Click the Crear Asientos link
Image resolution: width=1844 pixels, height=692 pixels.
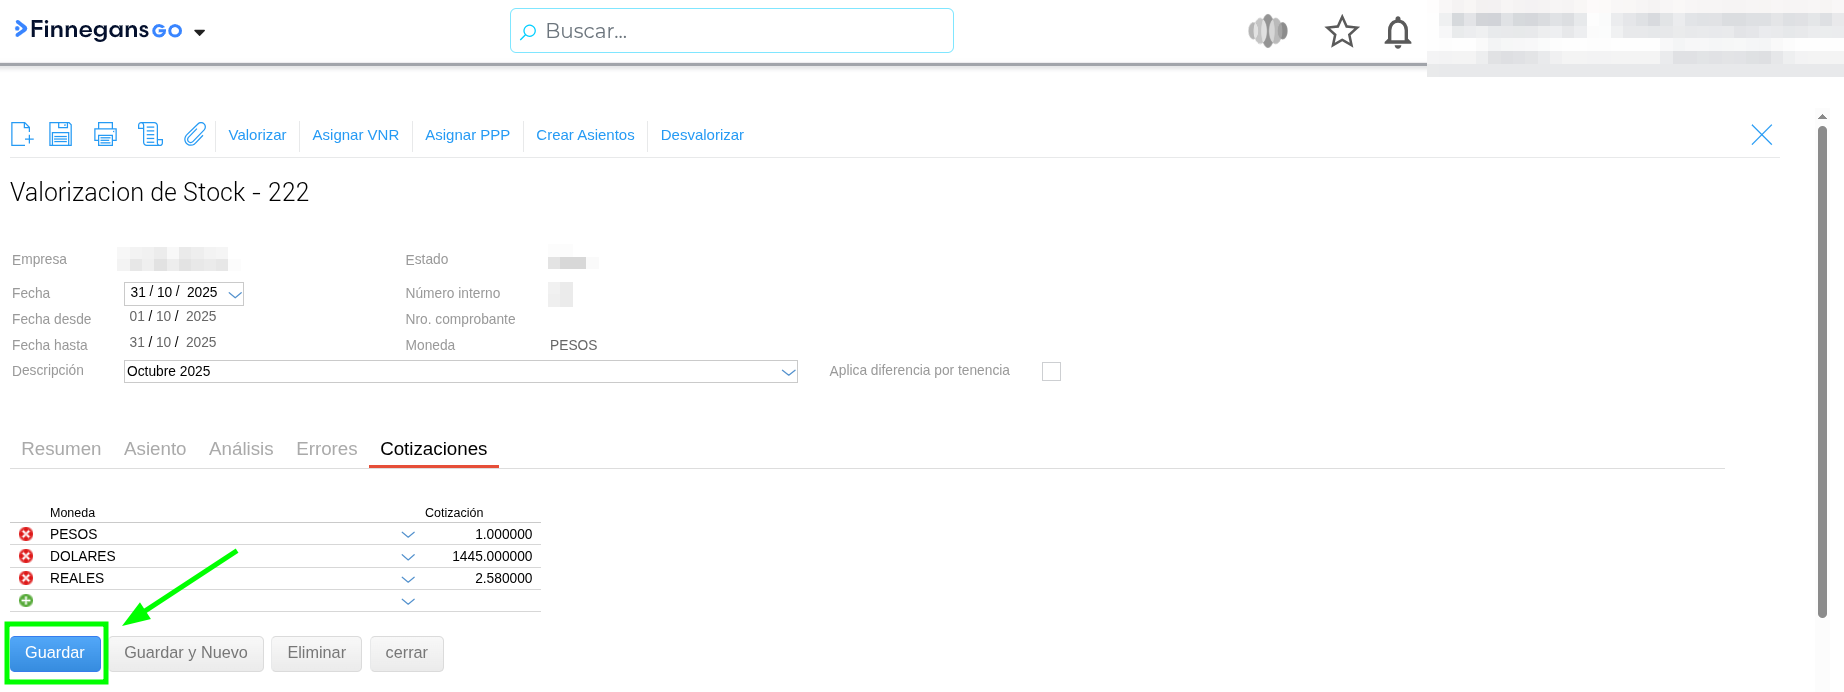tap(585, 135)
